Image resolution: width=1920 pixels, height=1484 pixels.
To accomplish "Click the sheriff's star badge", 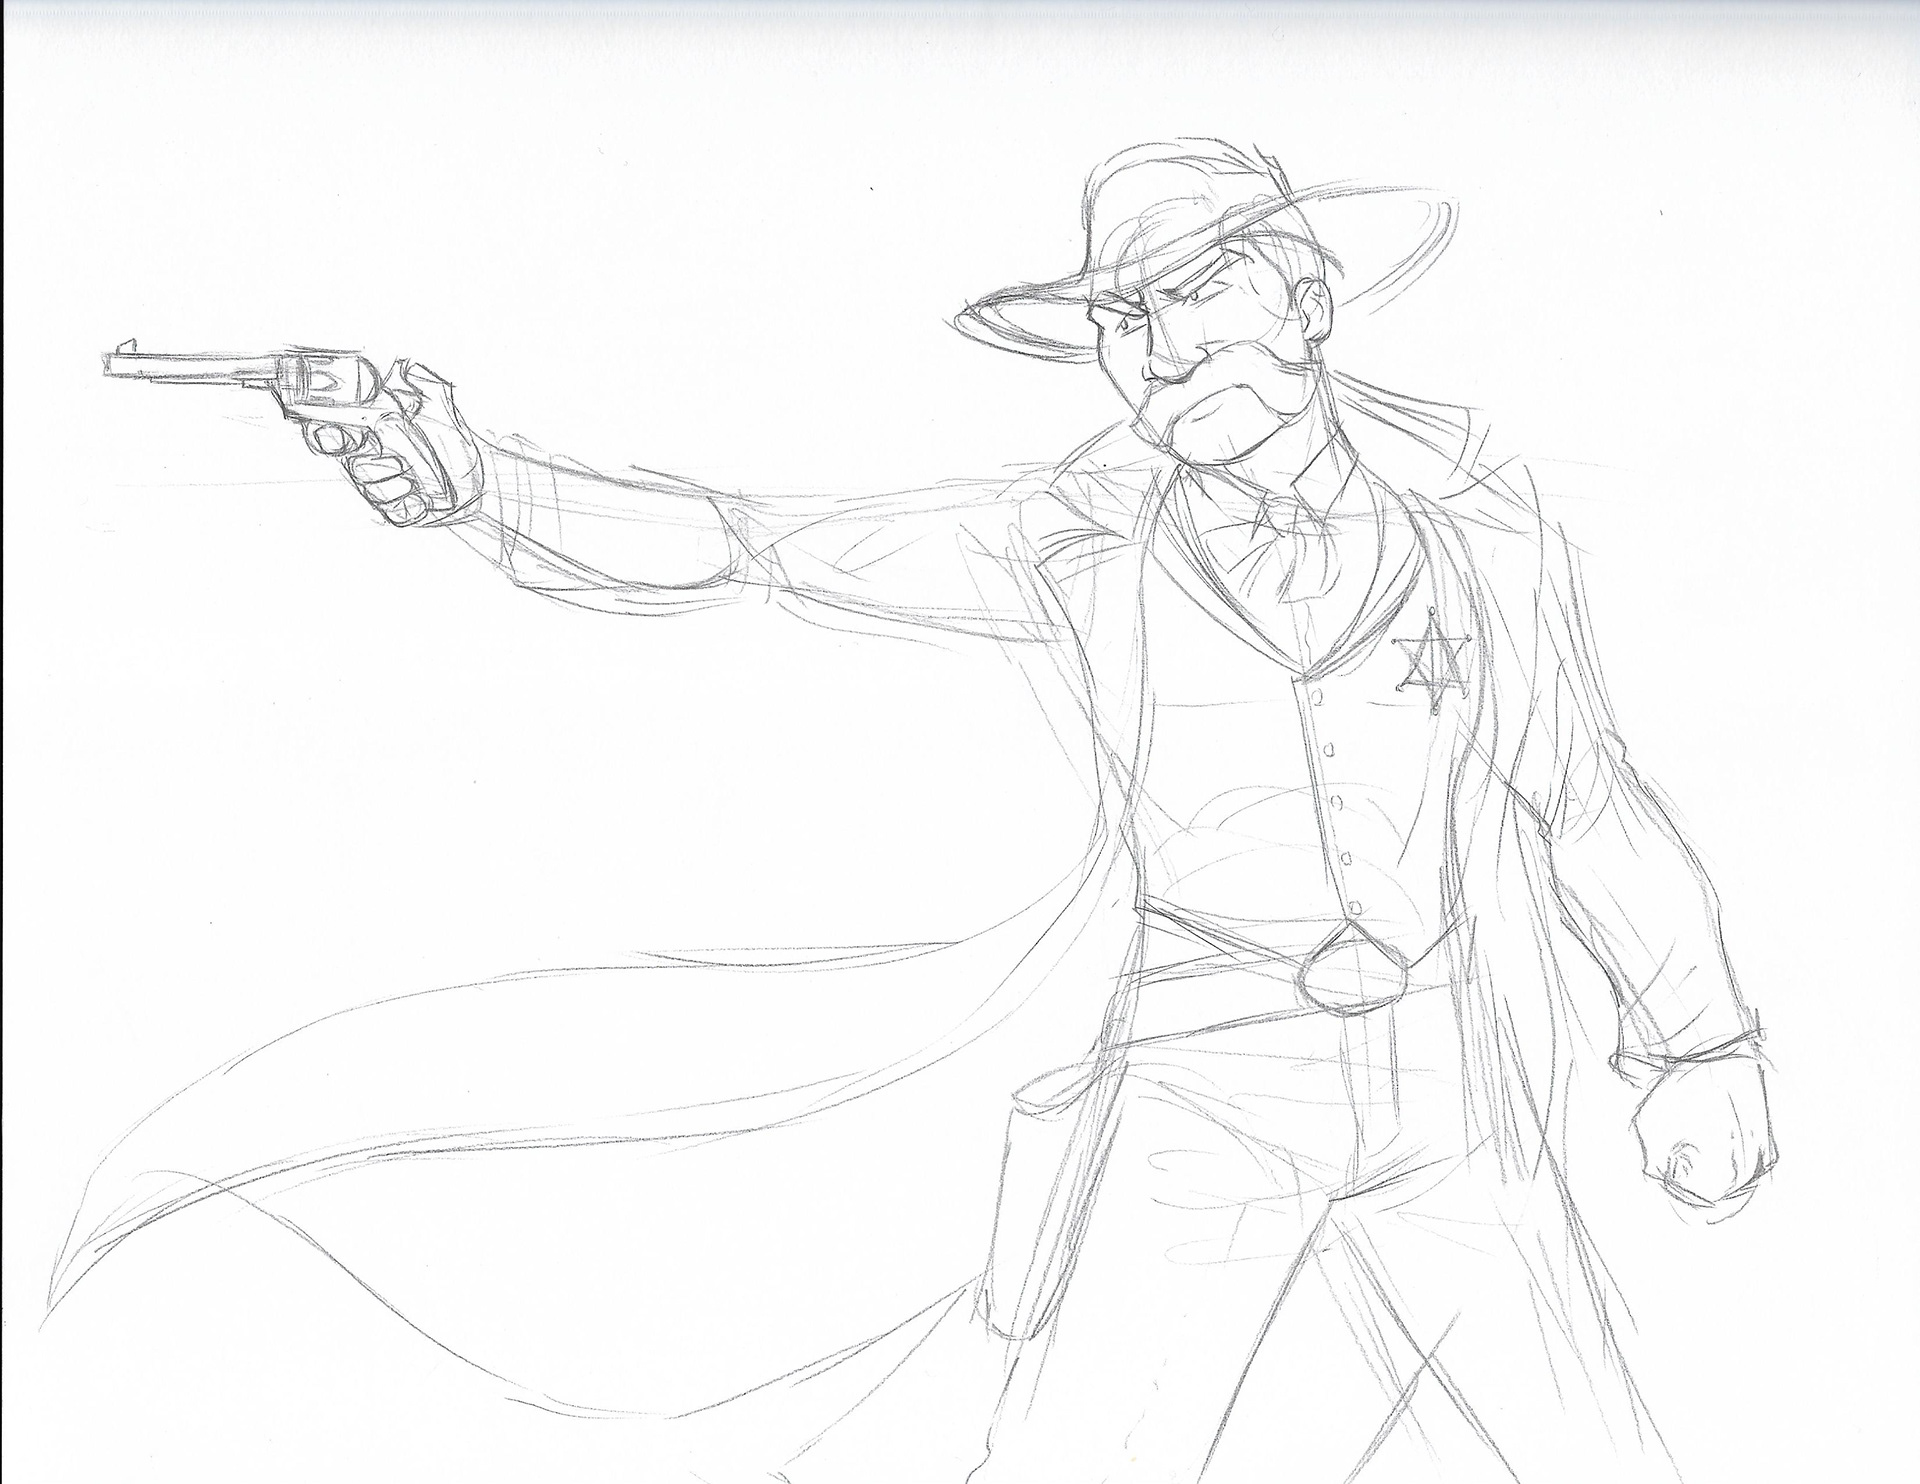I will (1431, 663).
